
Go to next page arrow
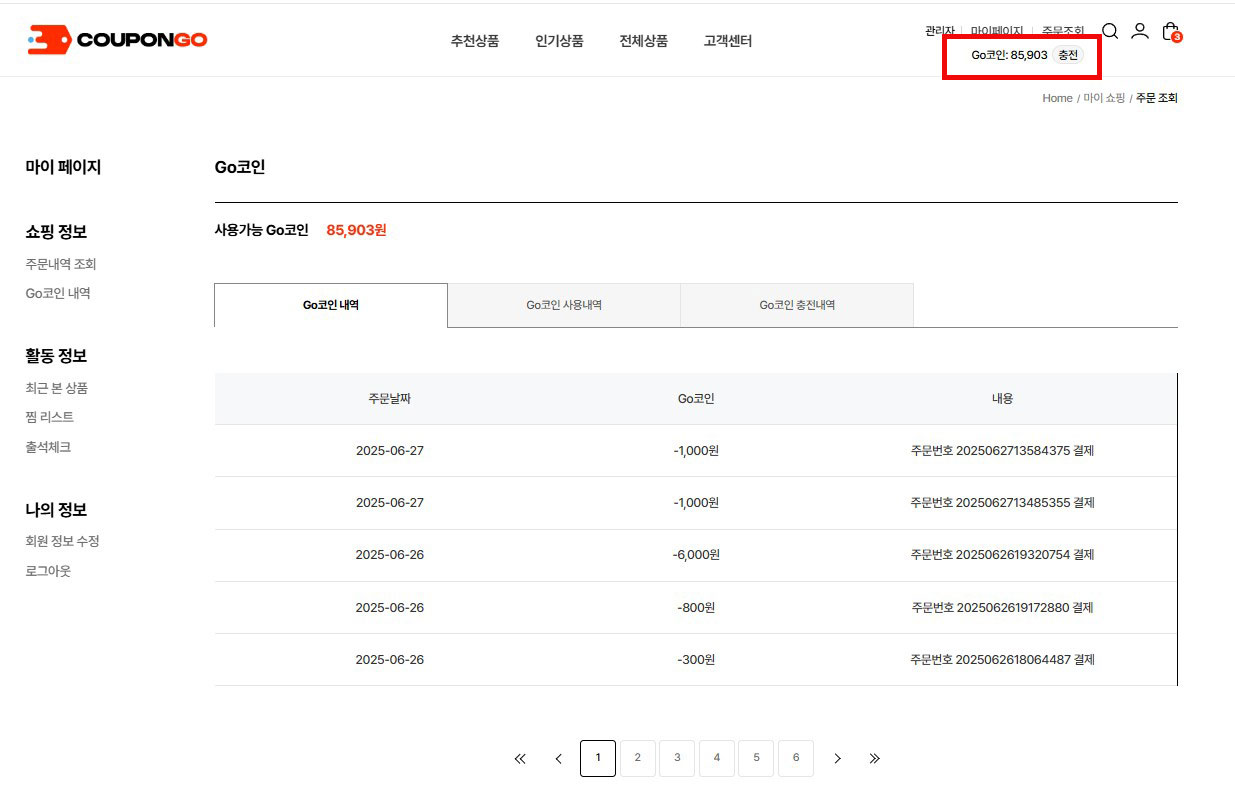[x=837, y=759]
